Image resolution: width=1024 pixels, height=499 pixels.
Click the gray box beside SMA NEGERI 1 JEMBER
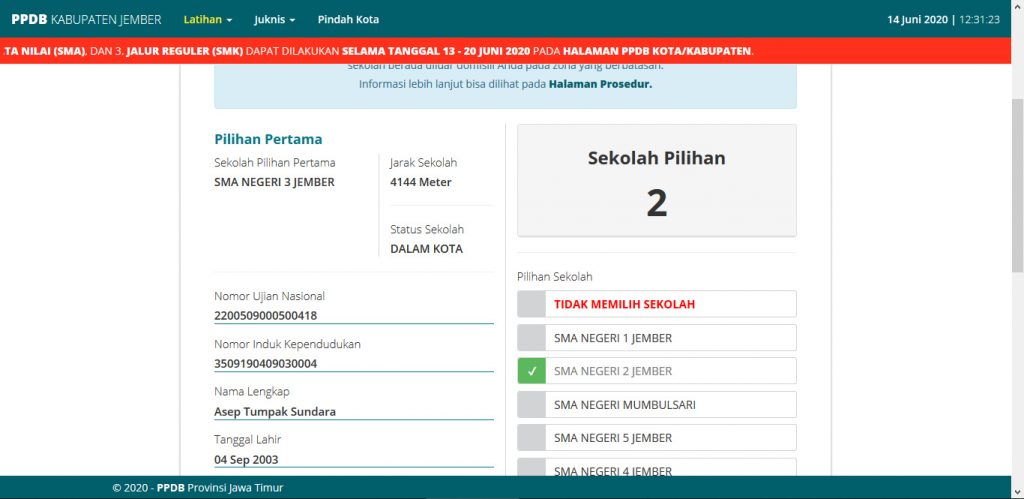pos(532,338)
